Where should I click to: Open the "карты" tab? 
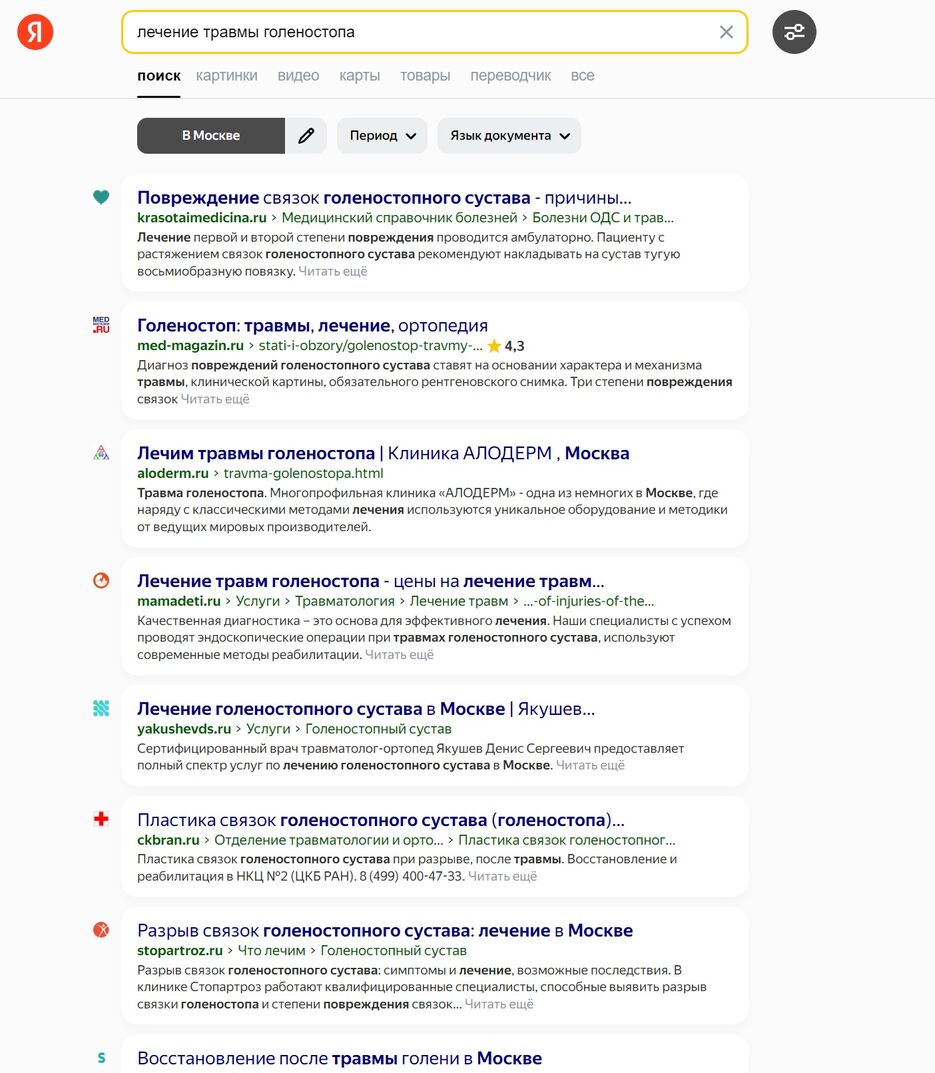click(359, 76)
